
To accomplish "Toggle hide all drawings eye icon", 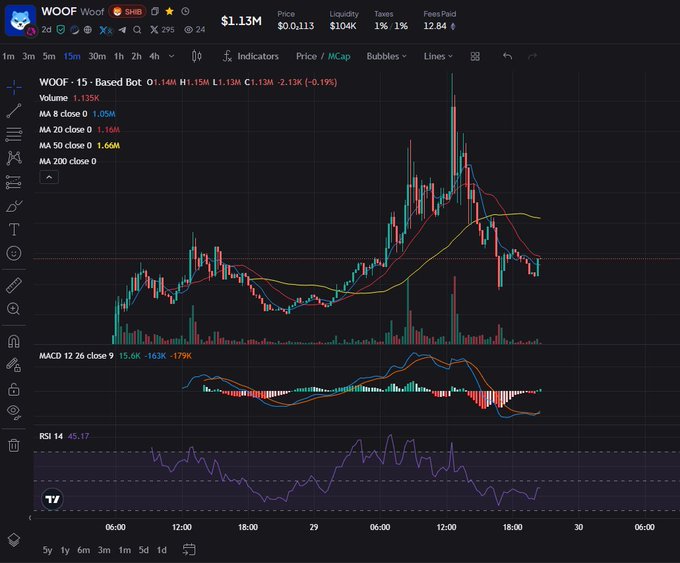I will point(14,412).
